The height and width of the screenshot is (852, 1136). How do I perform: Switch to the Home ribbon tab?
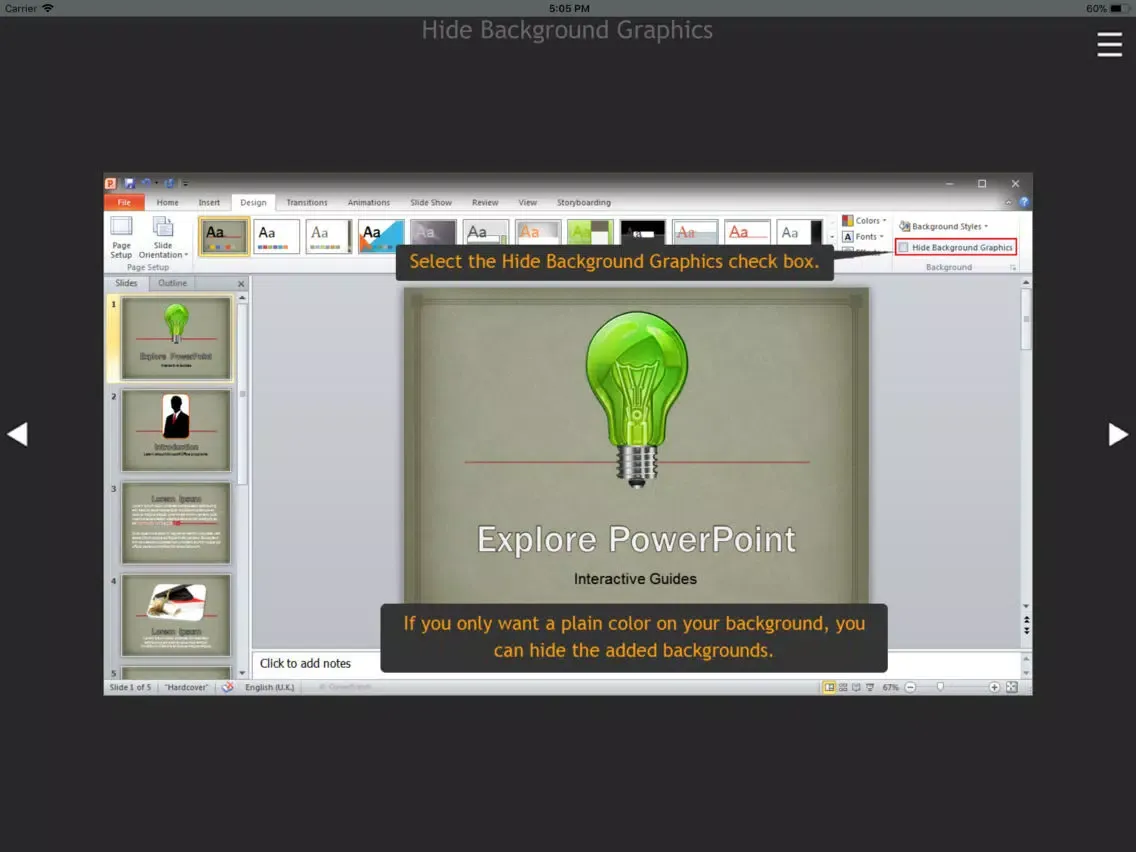167,202
